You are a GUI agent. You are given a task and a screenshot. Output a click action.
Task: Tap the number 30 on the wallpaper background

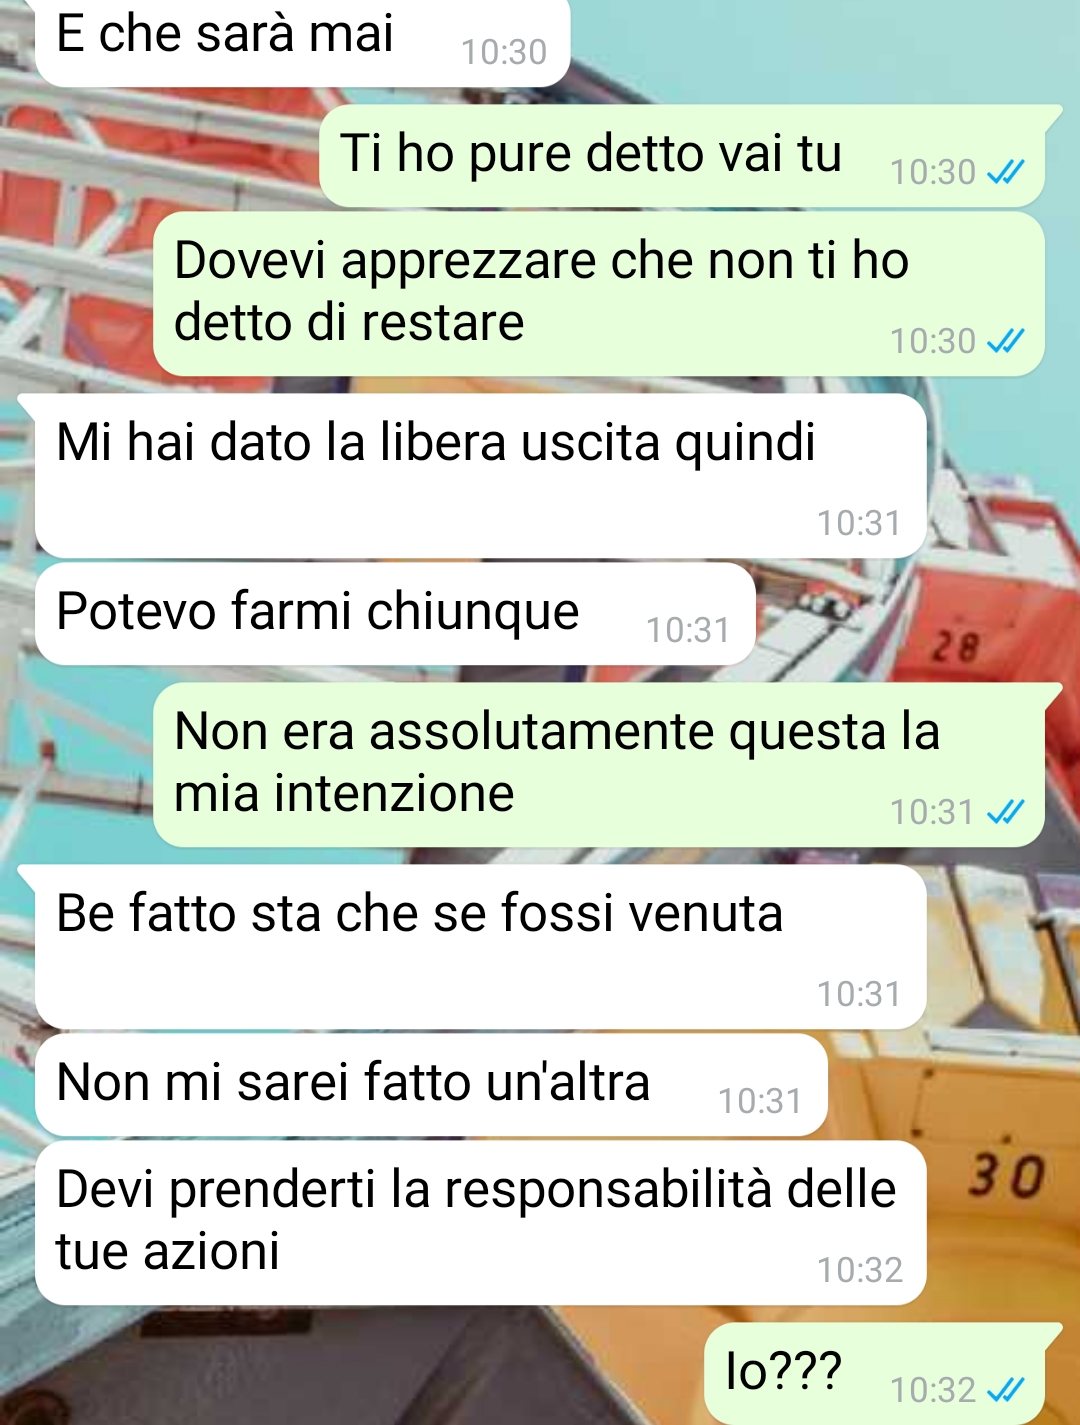click(1006, 1175)
